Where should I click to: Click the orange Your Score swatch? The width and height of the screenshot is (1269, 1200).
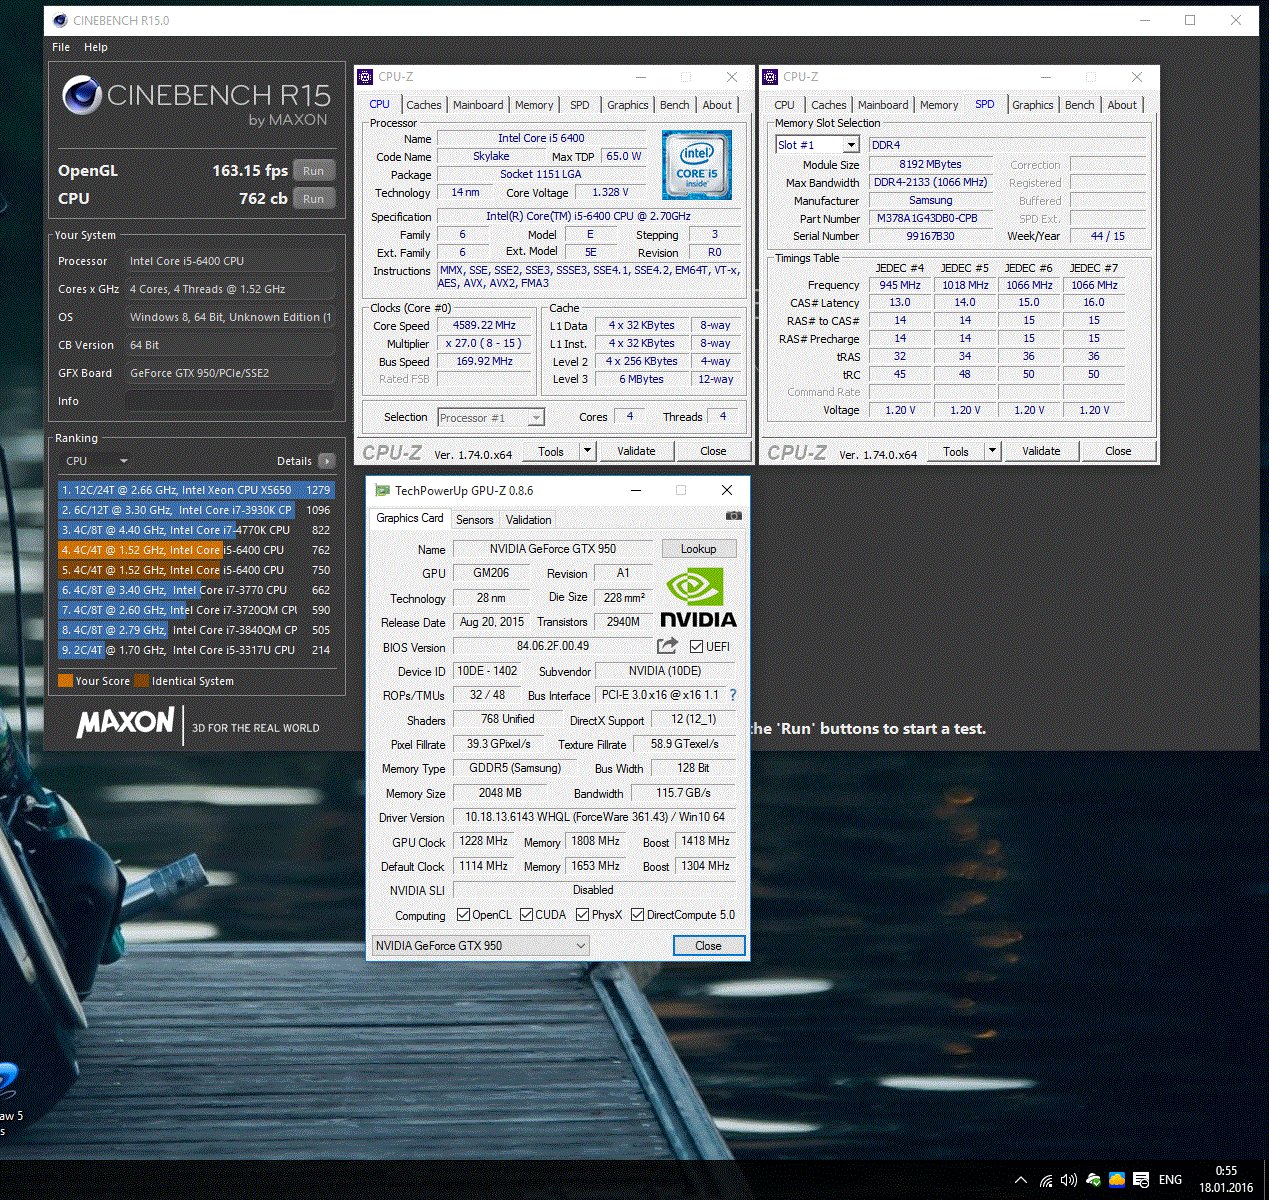(x=65, y=681)
